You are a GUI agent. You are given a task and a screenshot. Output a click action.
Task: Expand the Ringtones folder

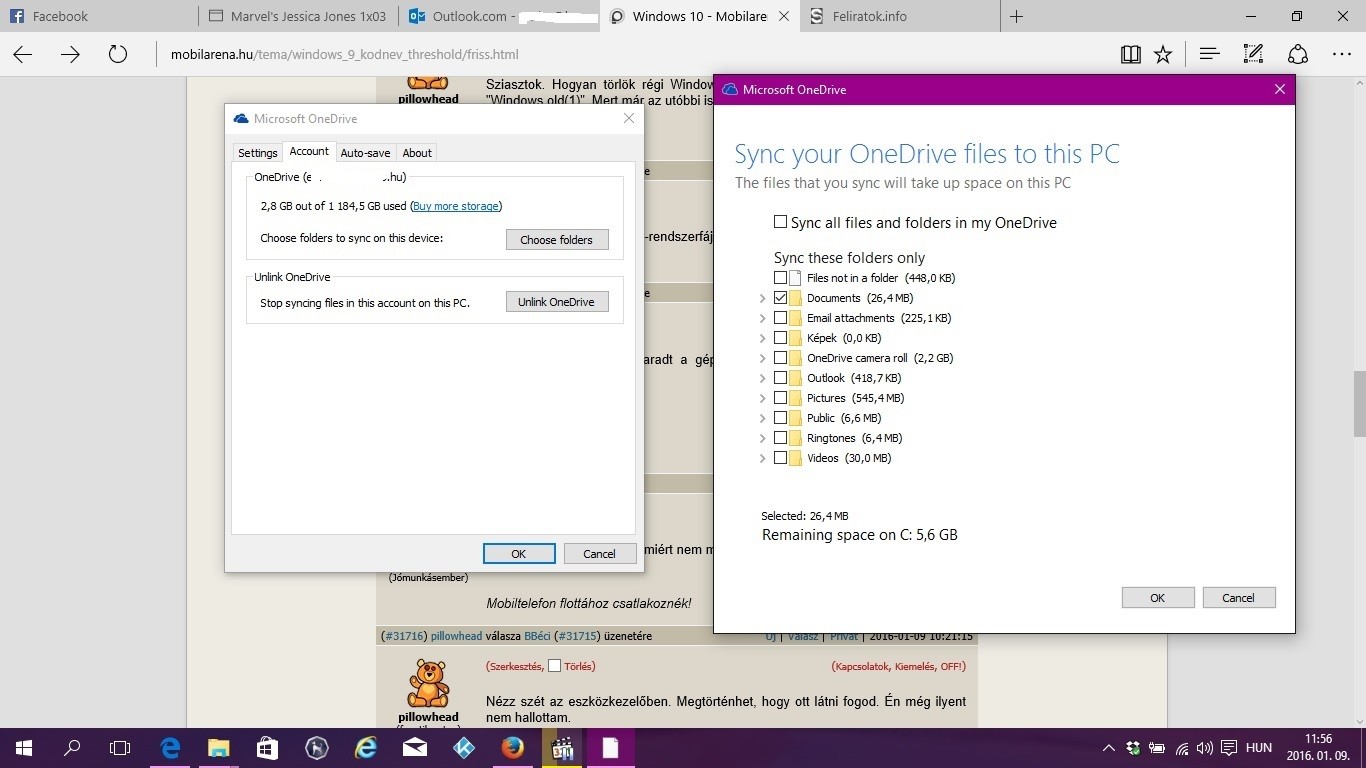tap(762, 438)
